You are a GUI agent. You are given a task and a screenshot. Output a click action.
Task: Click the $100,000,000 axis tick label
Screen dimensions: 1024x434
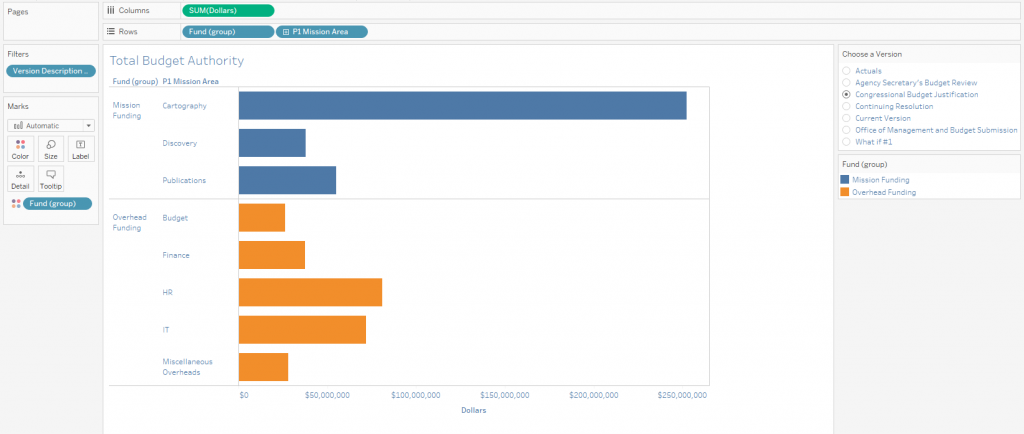coord(415,395)
